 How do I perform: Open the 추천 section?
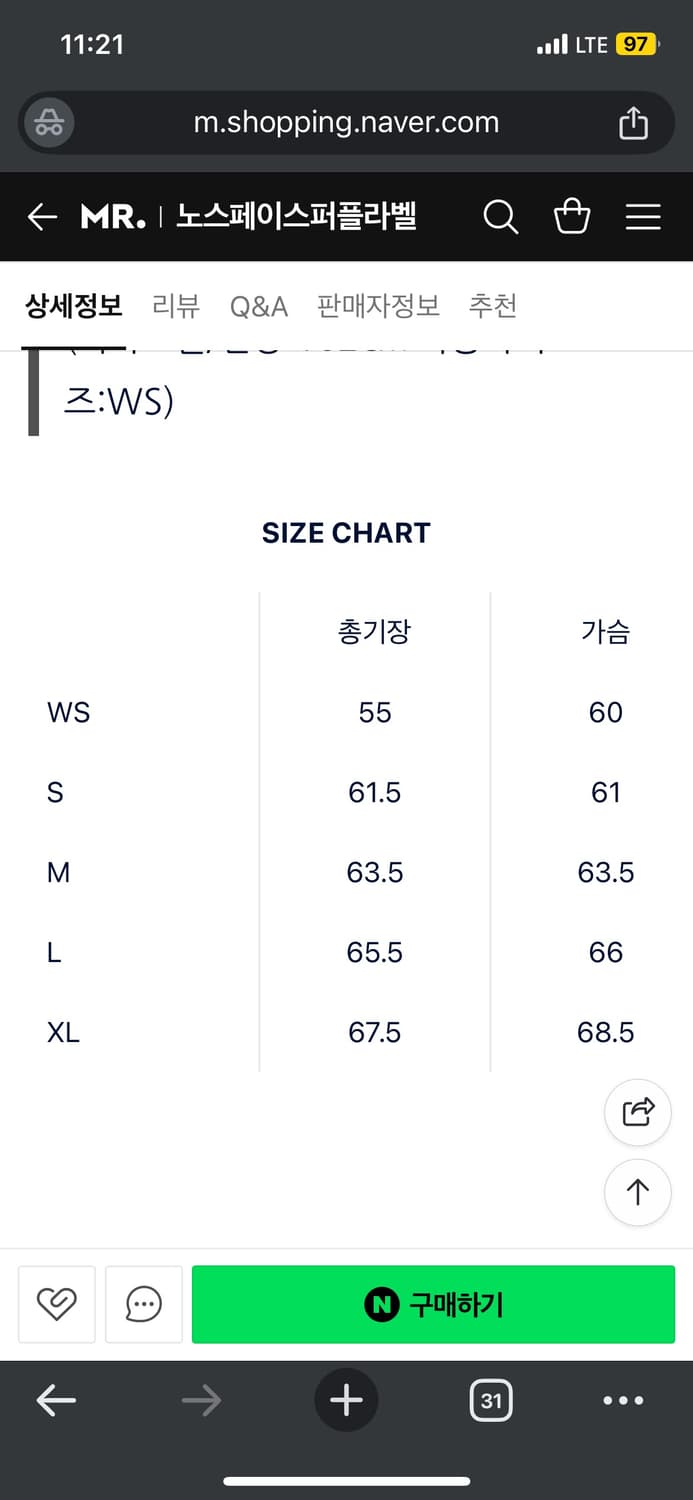(492, 306)
